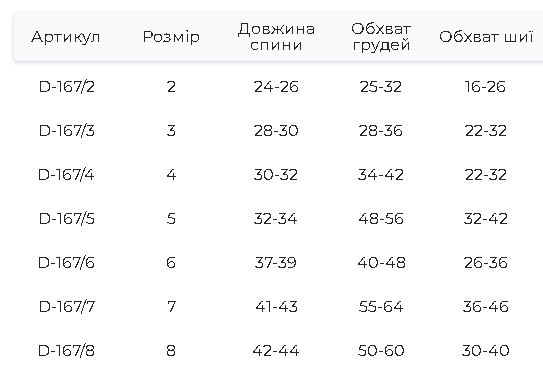Click the Обхват шиї column header
This screenshot has height=380, width=543.
click(486, 37)
